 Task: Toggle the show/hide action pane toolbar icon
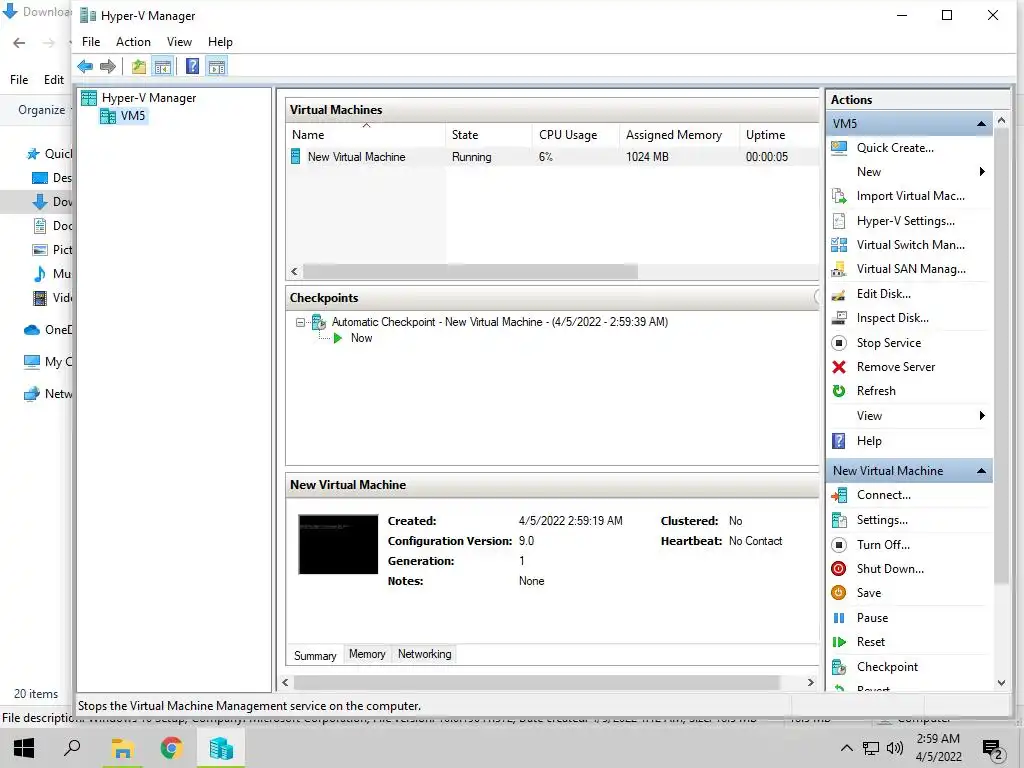pyautogui.click(x=217, y=66)
